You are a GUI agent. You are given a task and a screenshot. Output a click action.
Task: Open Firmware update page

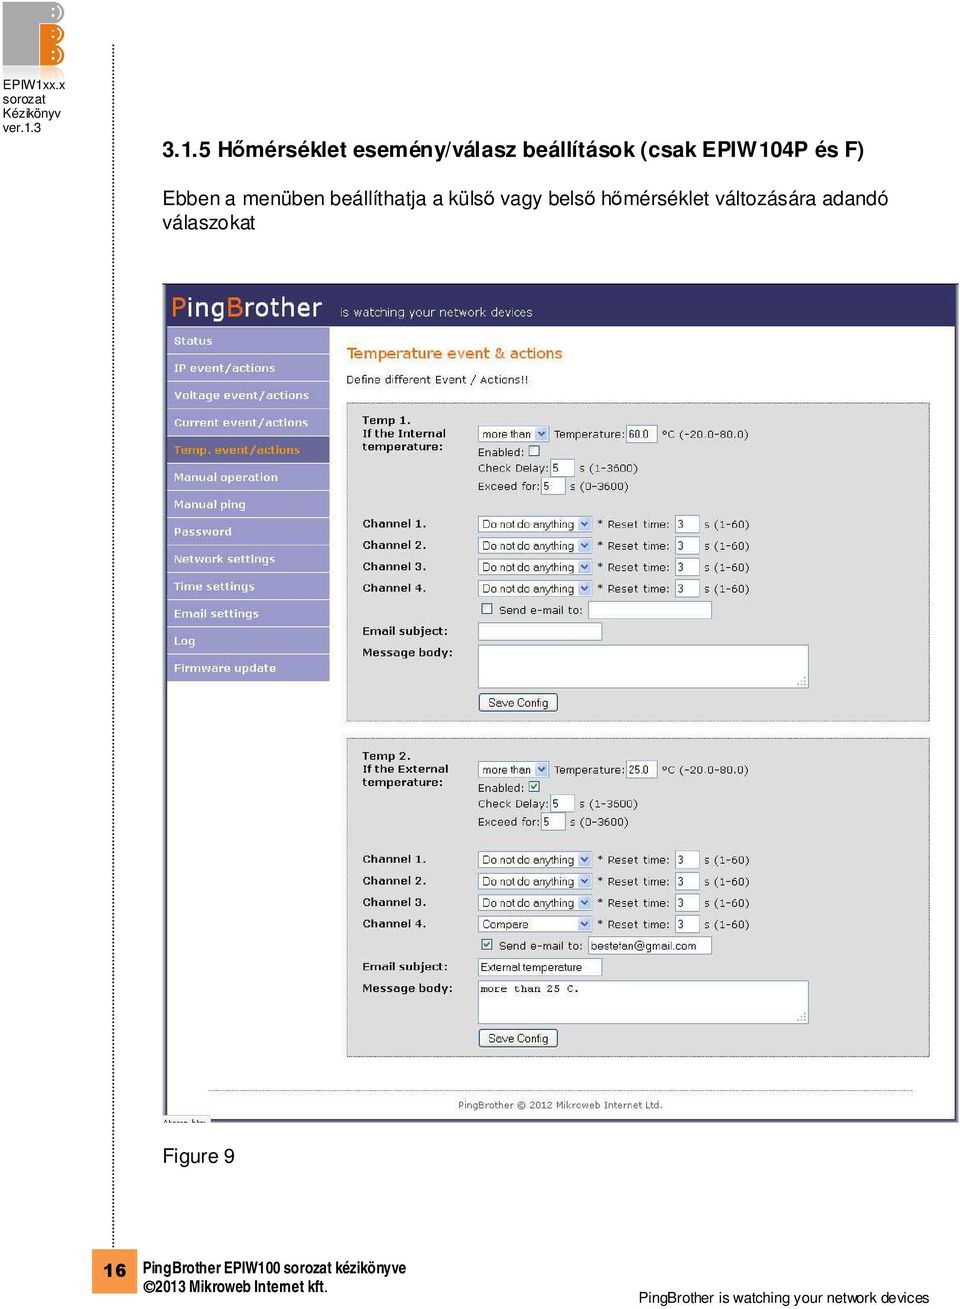pyautogui.click(x=248, y=668)
